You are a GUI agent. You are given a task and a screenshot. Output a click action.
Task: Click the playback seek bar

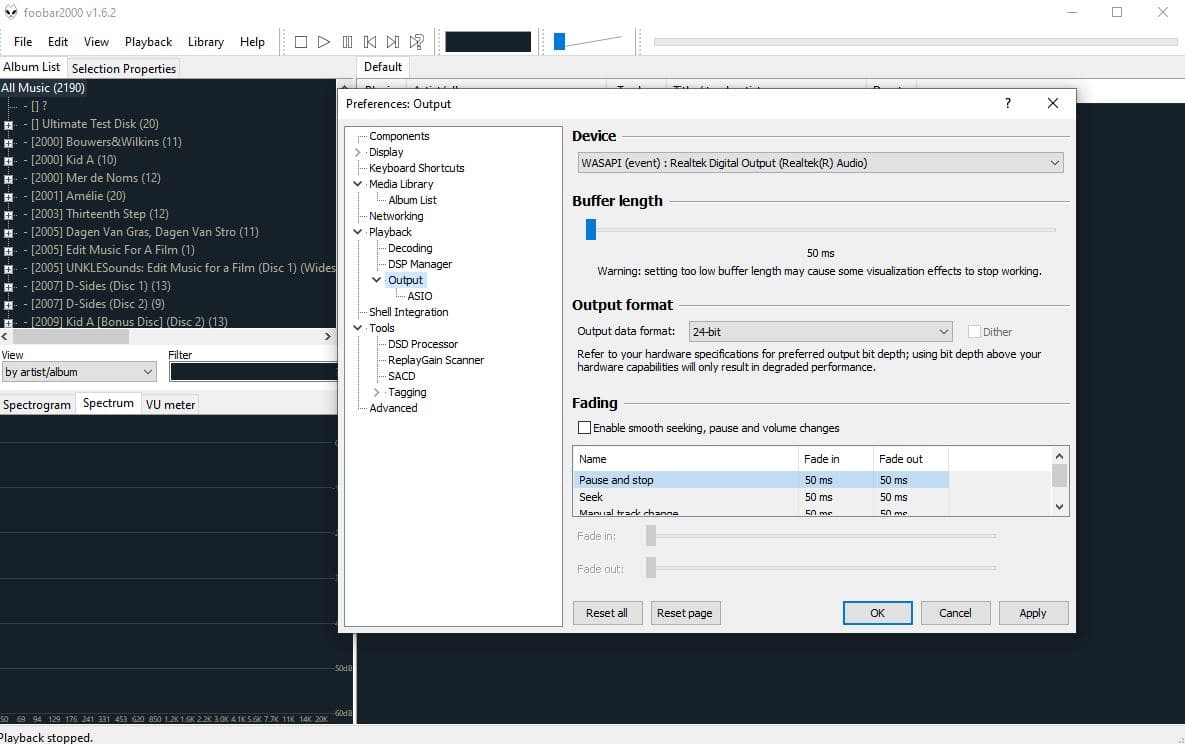click(915, 42)
